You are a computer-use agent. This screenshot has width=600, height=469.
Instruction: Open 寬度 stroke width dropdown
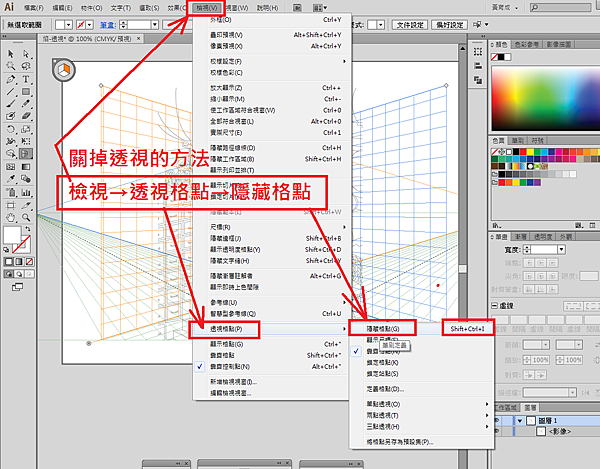pos(561,250)
